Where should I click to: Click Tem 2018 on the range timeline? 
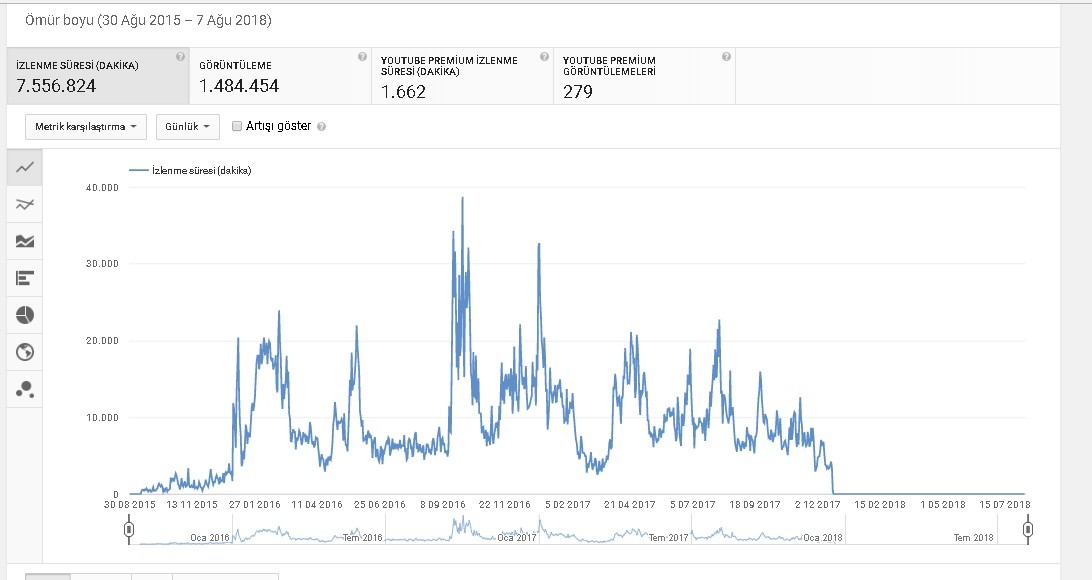[973, 538]
